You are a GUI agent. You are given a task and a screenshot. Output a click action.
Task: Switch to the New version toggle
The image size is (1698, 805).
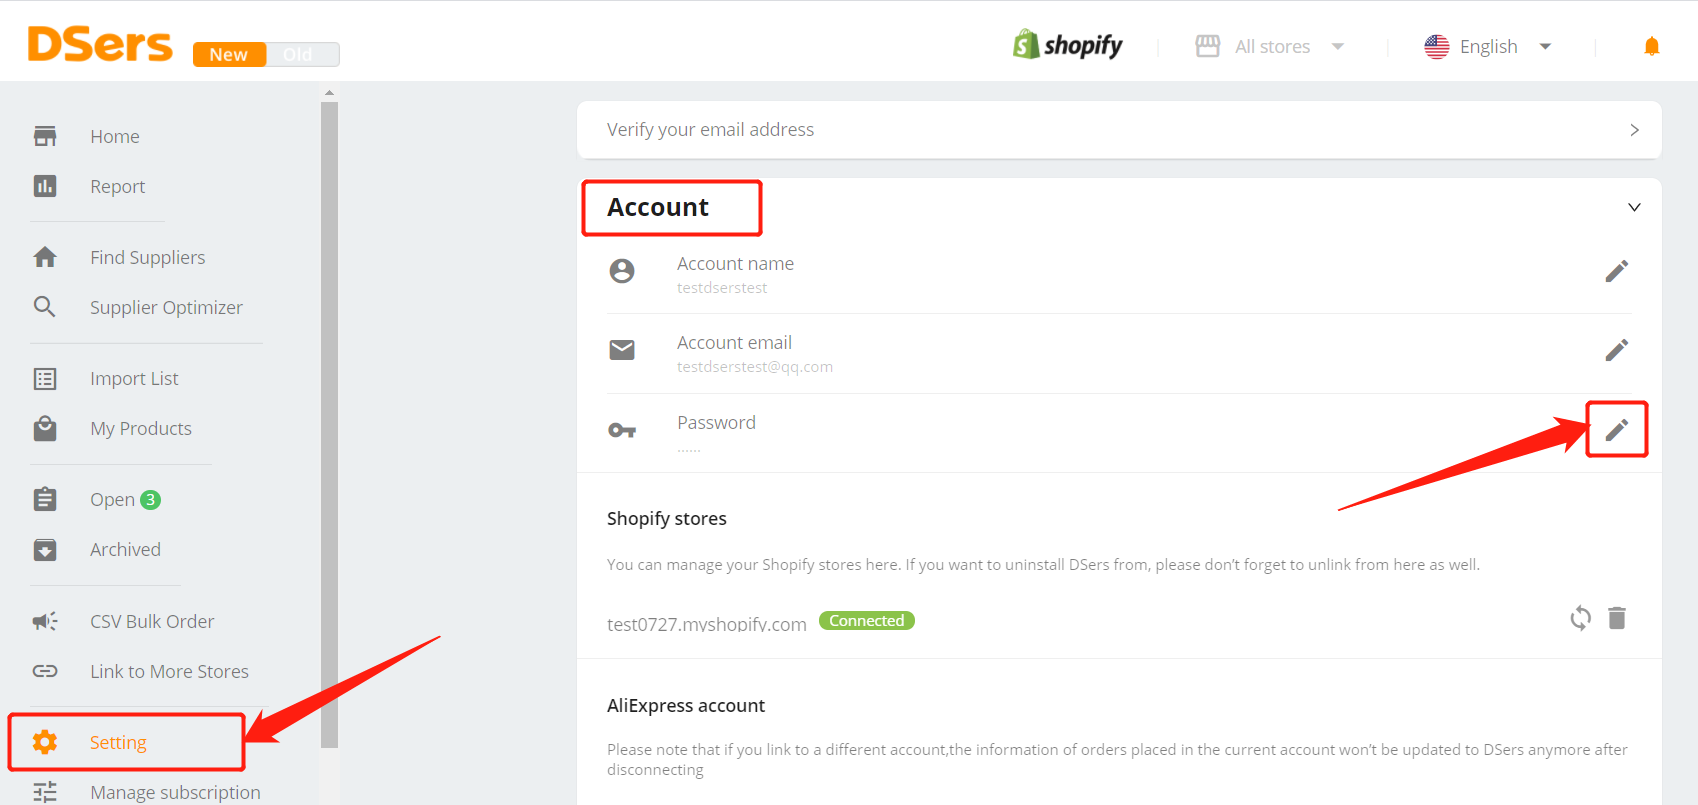(x=229, y=54)
